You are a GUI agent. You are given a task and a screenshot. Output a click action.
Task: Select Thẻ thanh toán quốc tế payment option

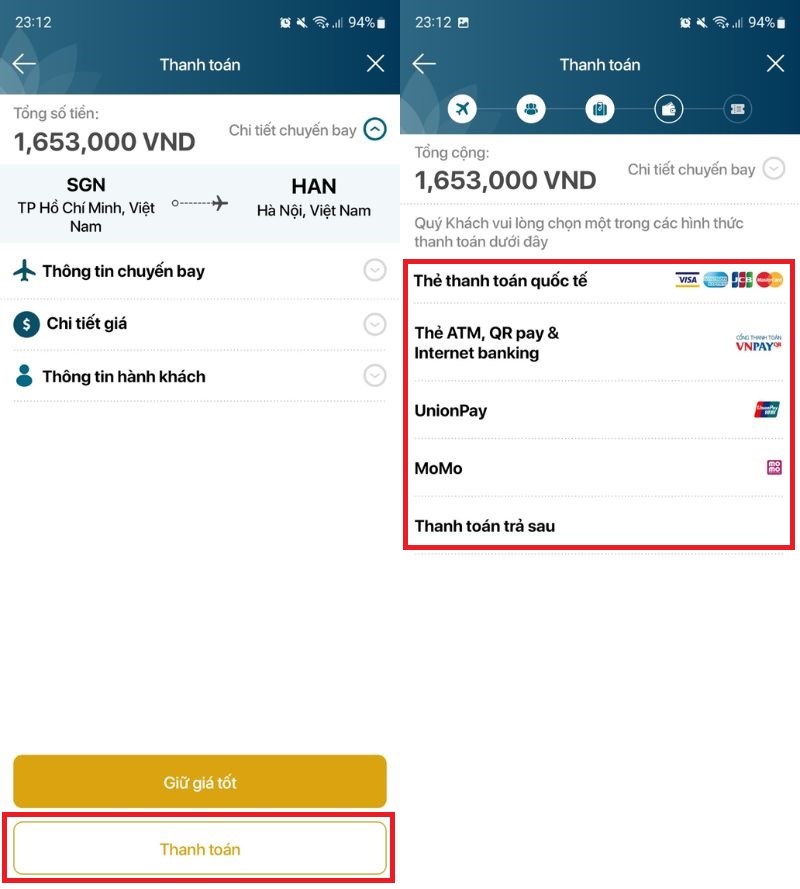(599, 281)
